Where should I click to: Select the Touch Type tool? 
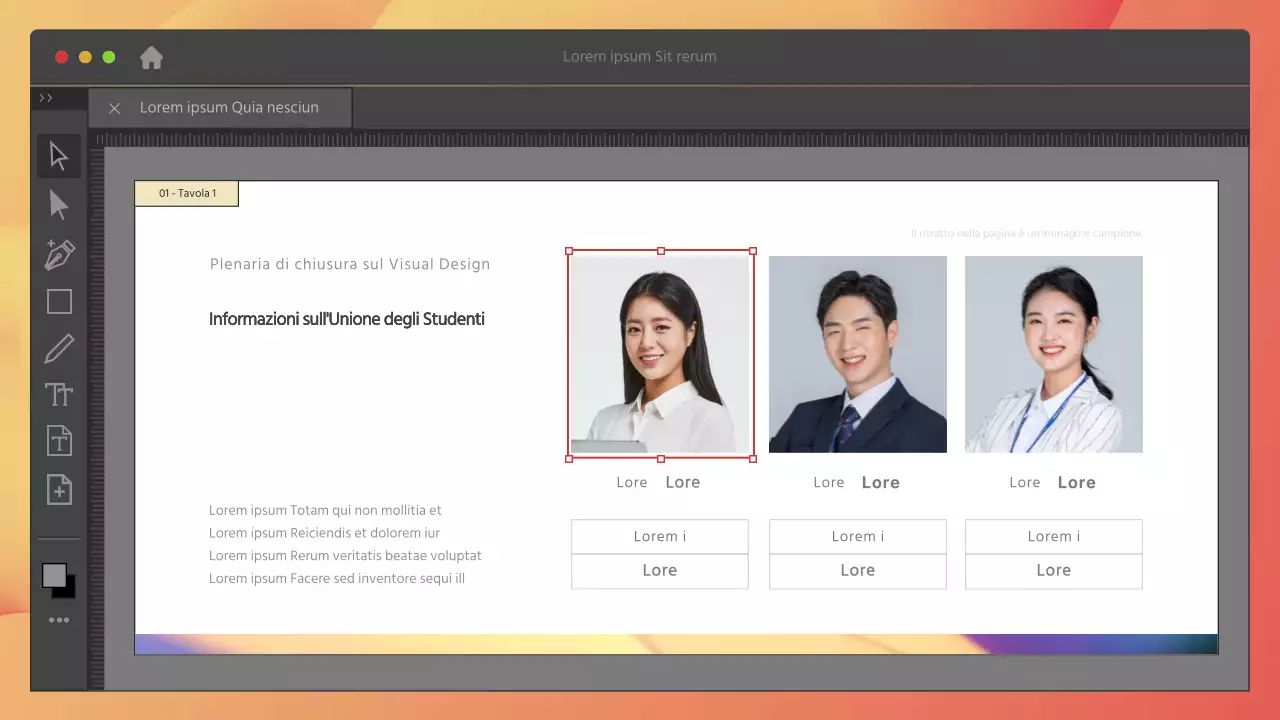click(59, 395)
